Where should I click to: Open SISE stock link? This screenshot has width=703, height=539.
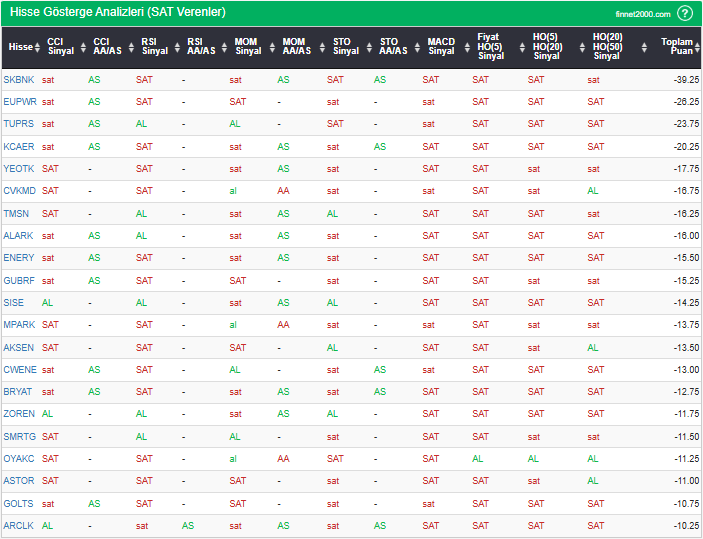click(x=13, y=303)
